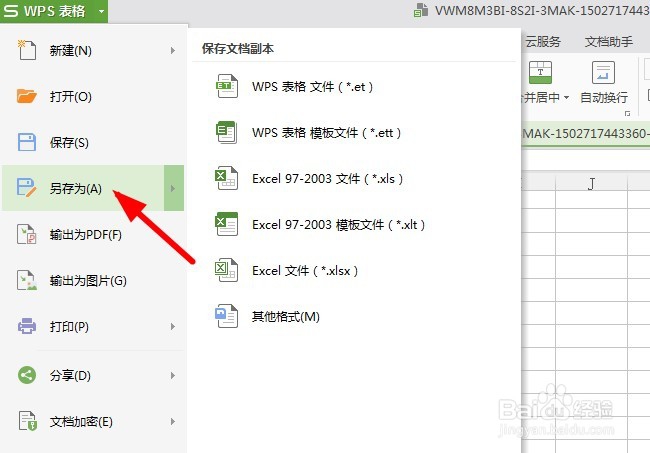Click the Merge and center icon
Image resolution: width=650 pixels, height=453 pixels.
tap(540, 73)
